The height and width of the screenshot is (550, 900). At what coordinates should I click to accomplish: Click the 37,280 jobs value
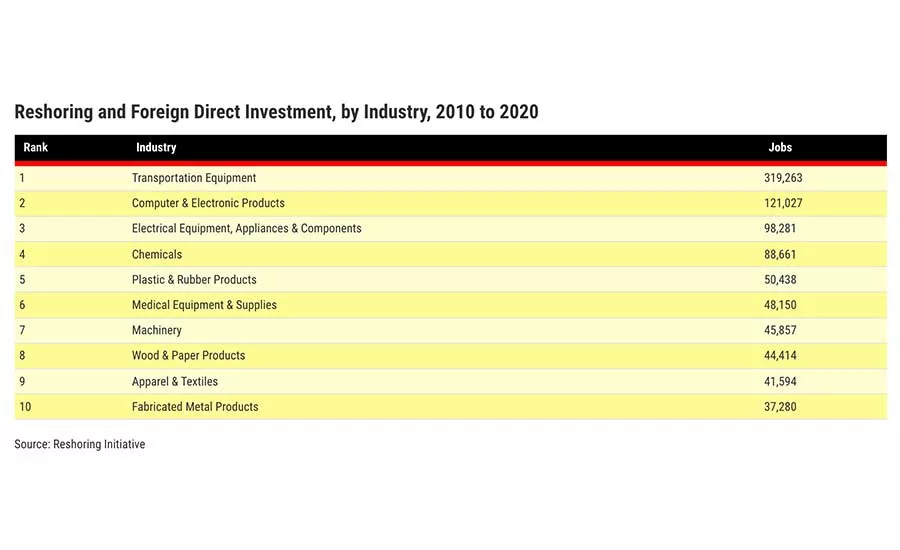pyautogui.click(x=780, y=406)
